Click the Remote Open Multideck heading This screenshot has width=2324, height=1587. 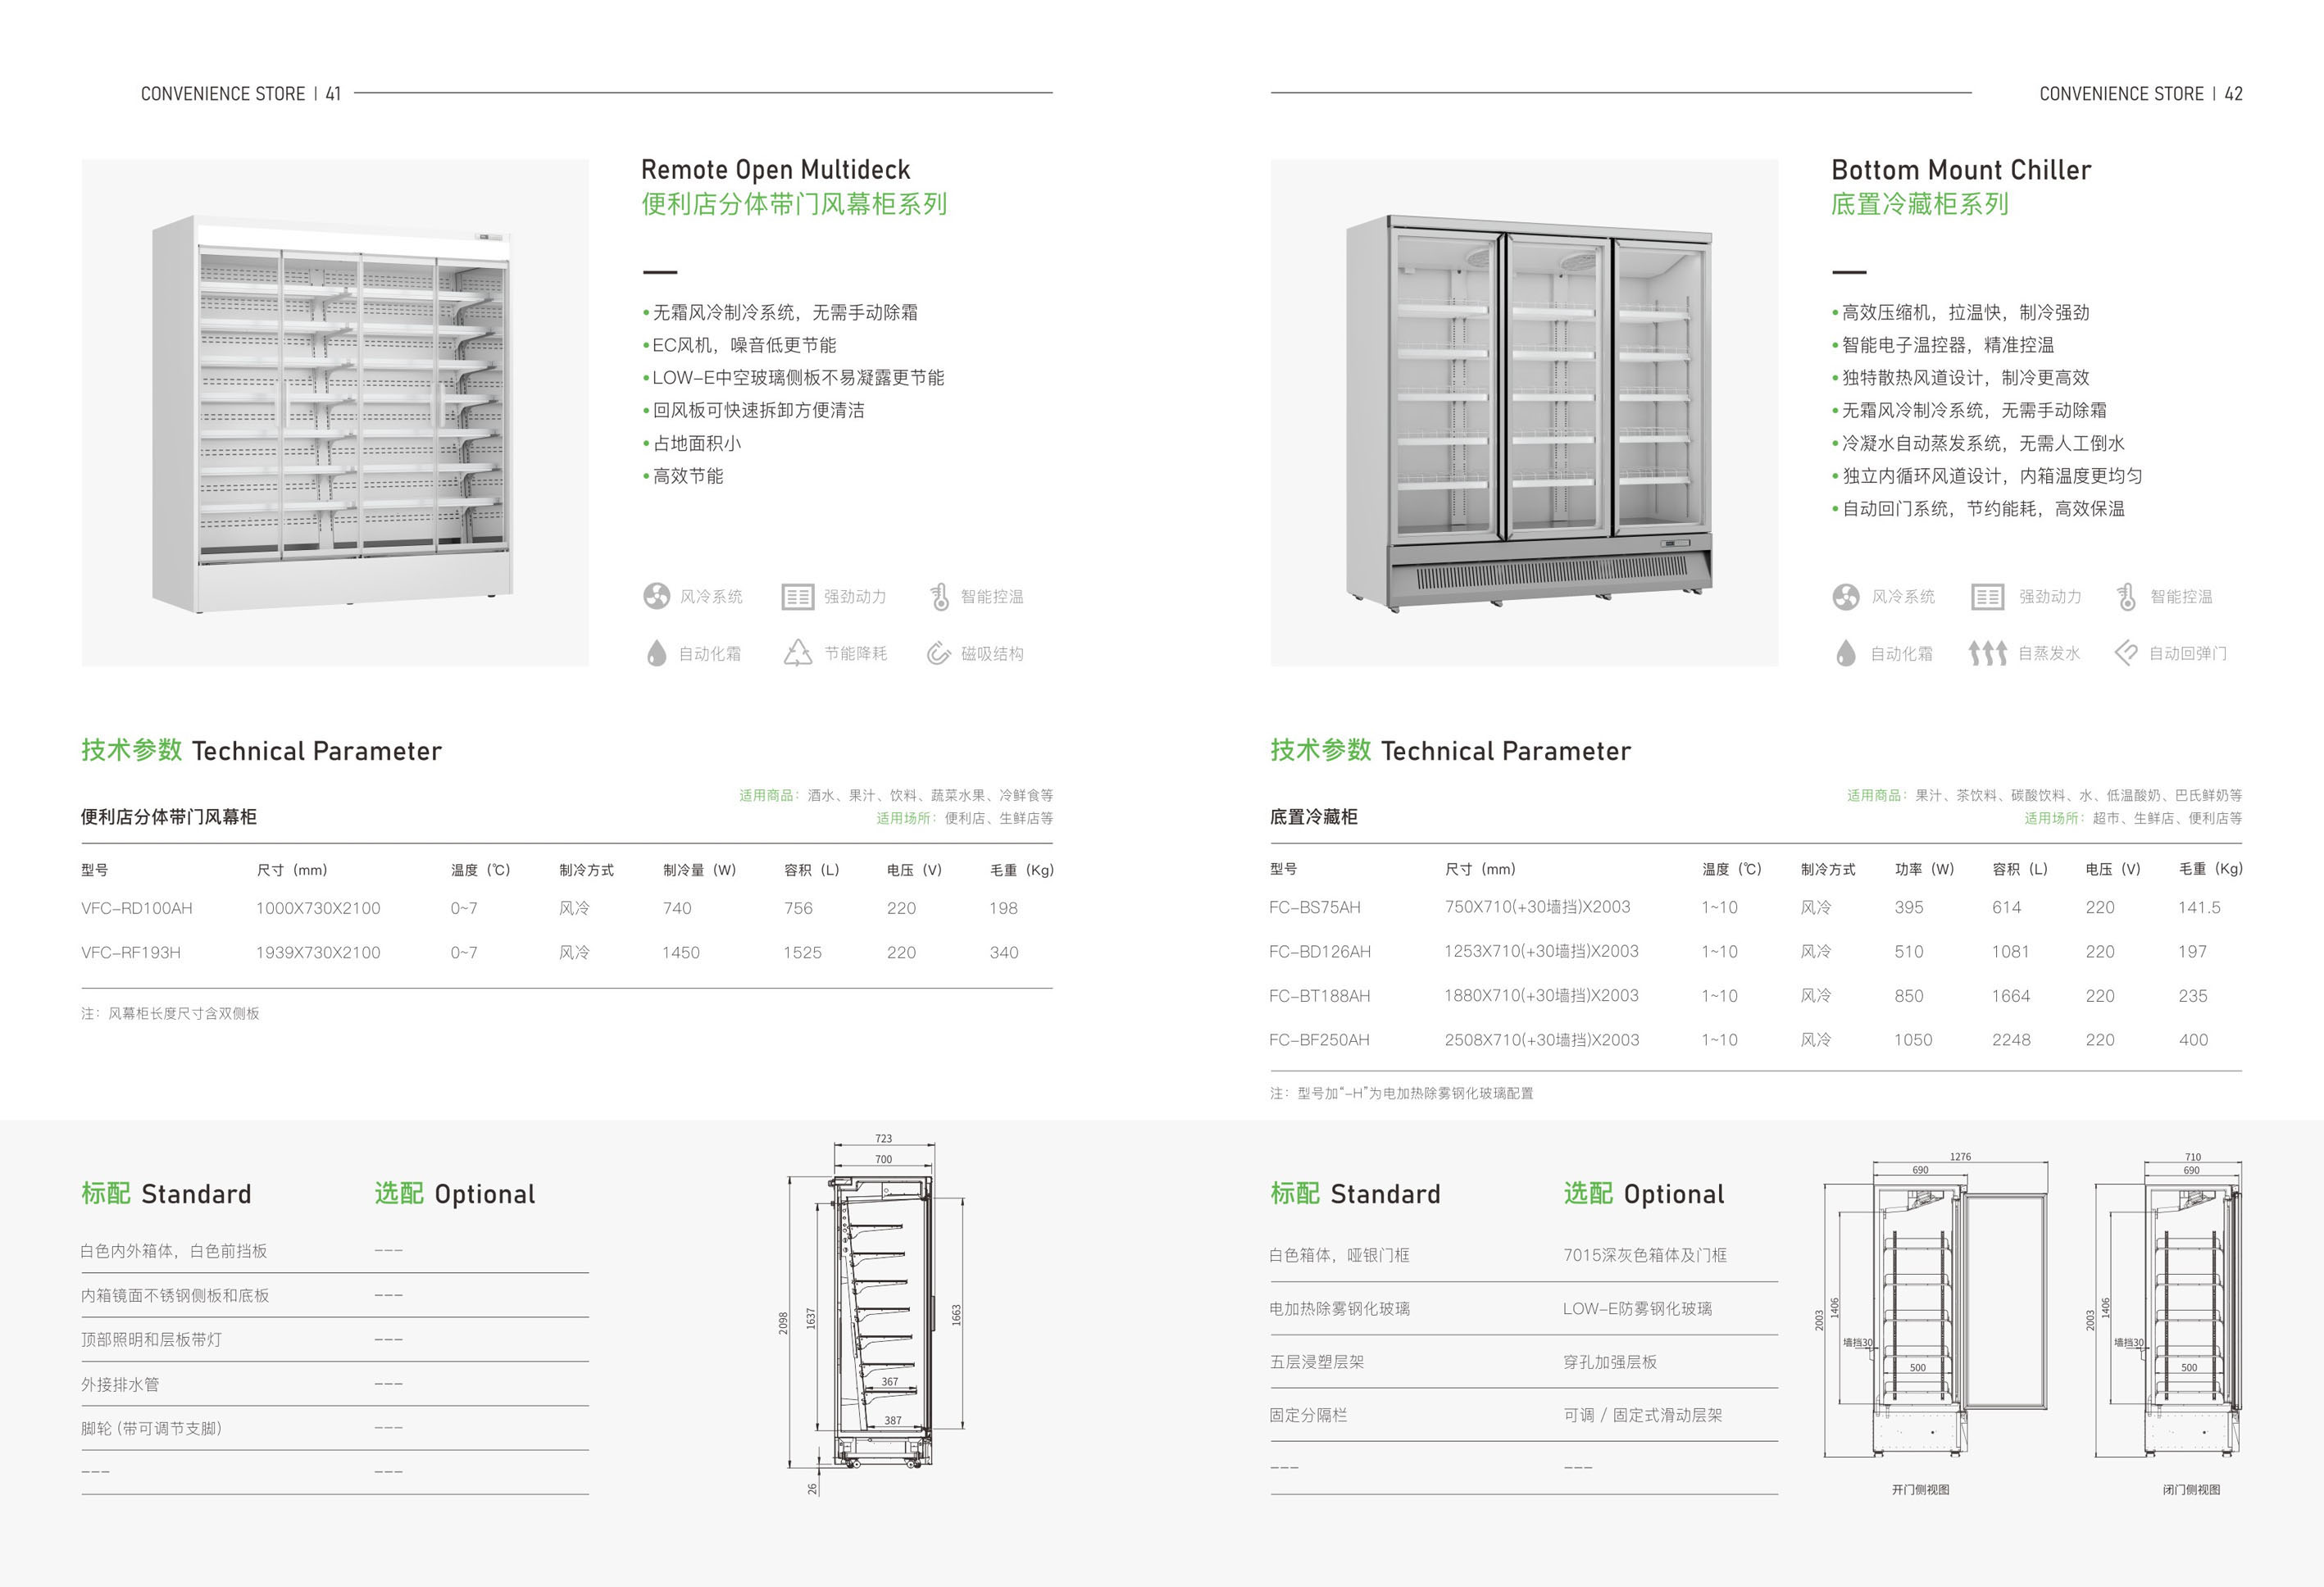click(x=776, y=170)
